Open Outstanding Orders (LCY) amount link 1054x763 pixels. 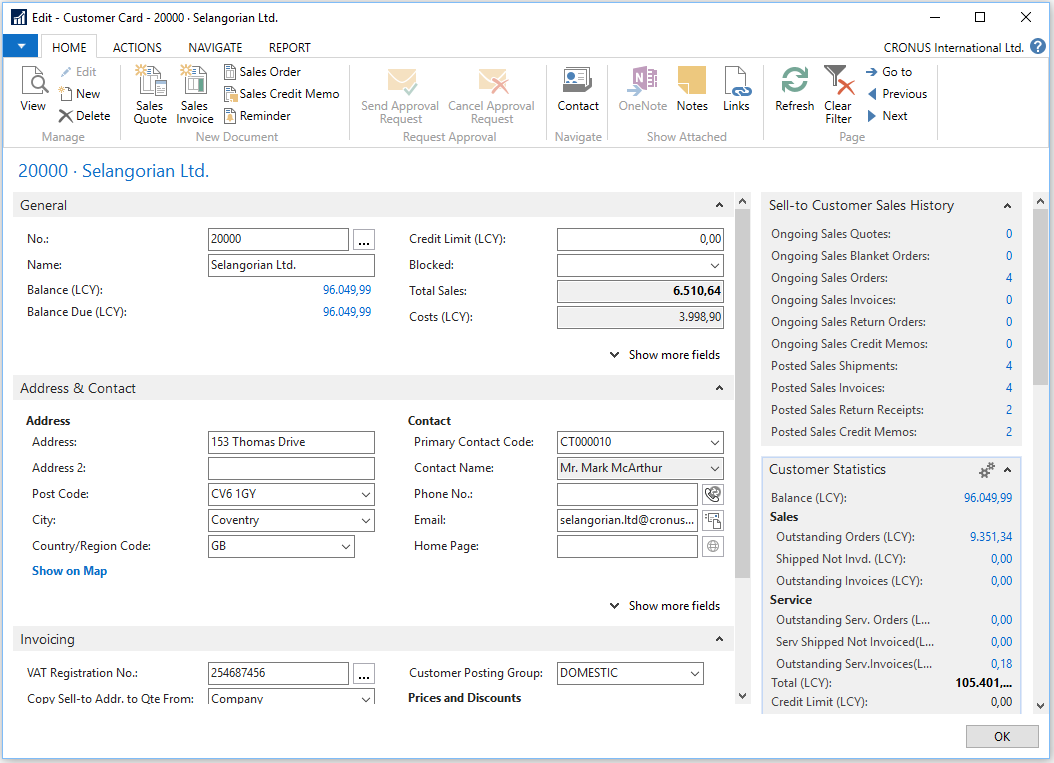(991, 537)
